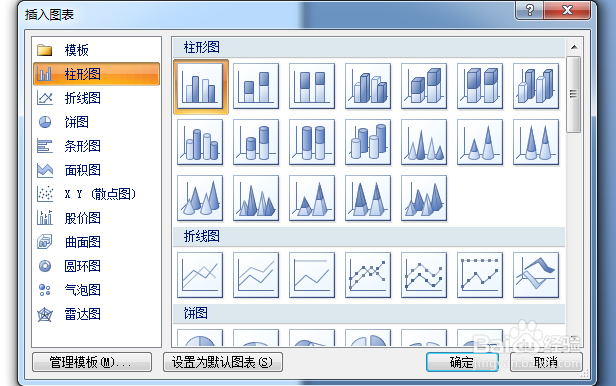
Task: Choose the clustered cylinder chart
Action: click(200, 142)
